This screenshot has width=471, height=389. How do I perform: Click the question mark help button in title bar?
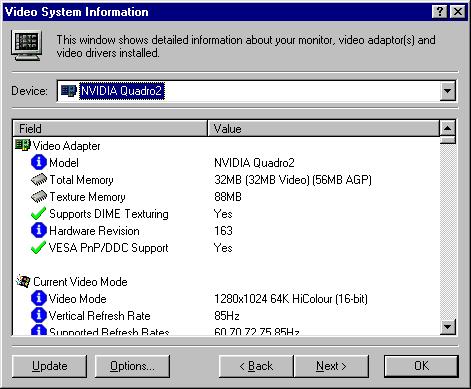pos(440,12)
